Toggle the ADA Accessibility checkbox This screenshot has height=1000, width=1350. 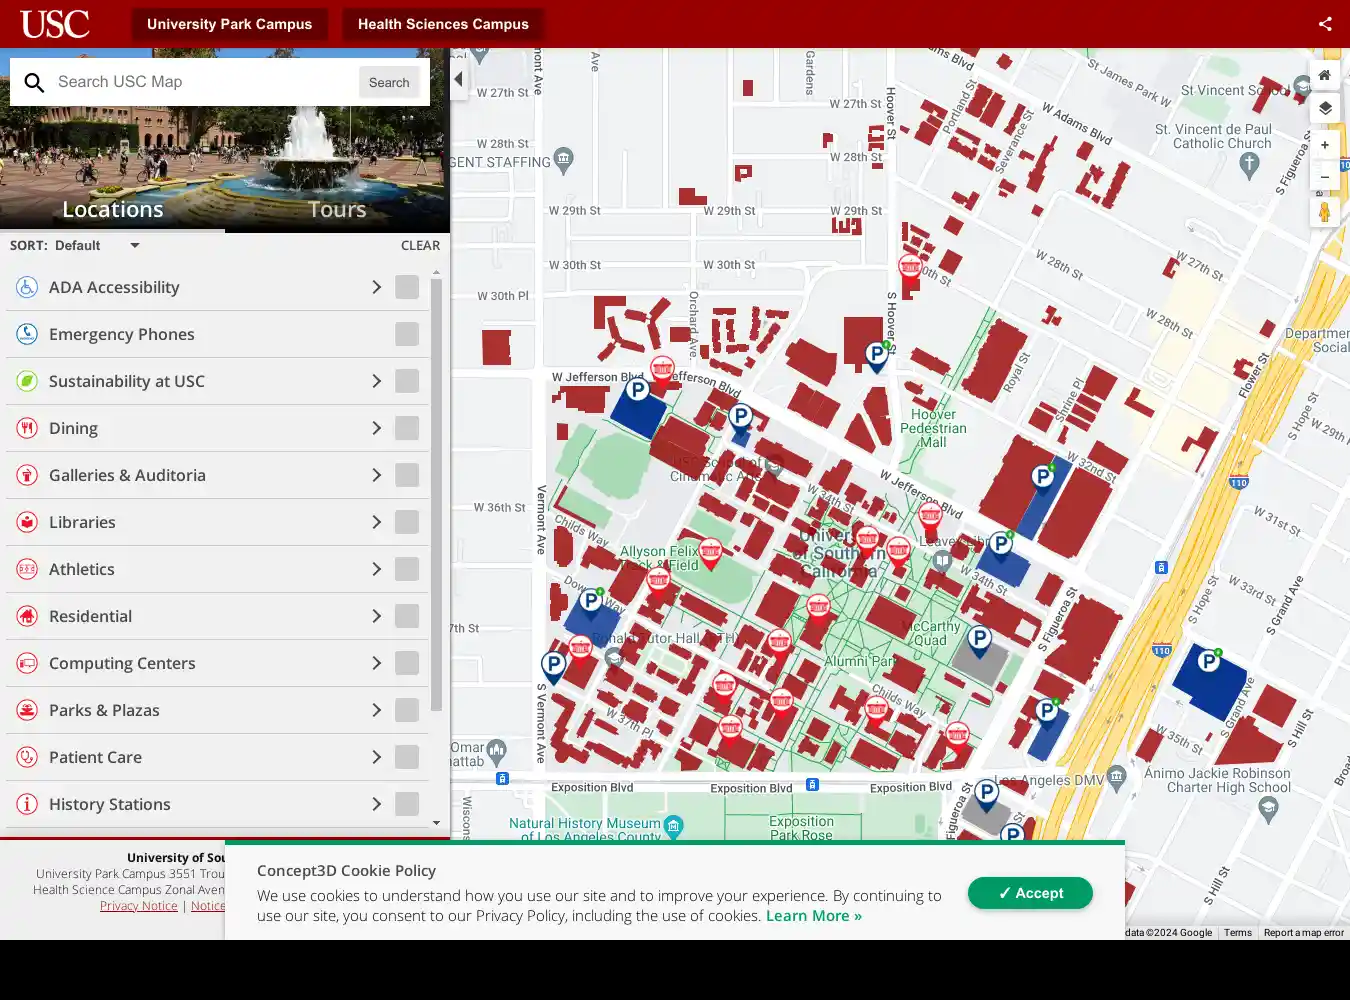407,287
